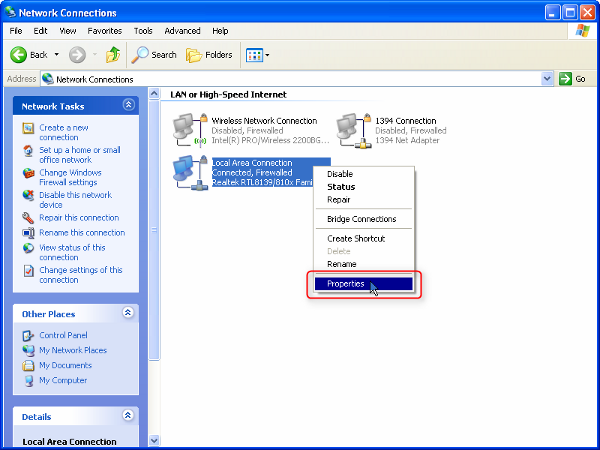600x450 pixels.
Task: Click the Change settings checklist icon
Action: pyautogui.click(x=28, y=271)
